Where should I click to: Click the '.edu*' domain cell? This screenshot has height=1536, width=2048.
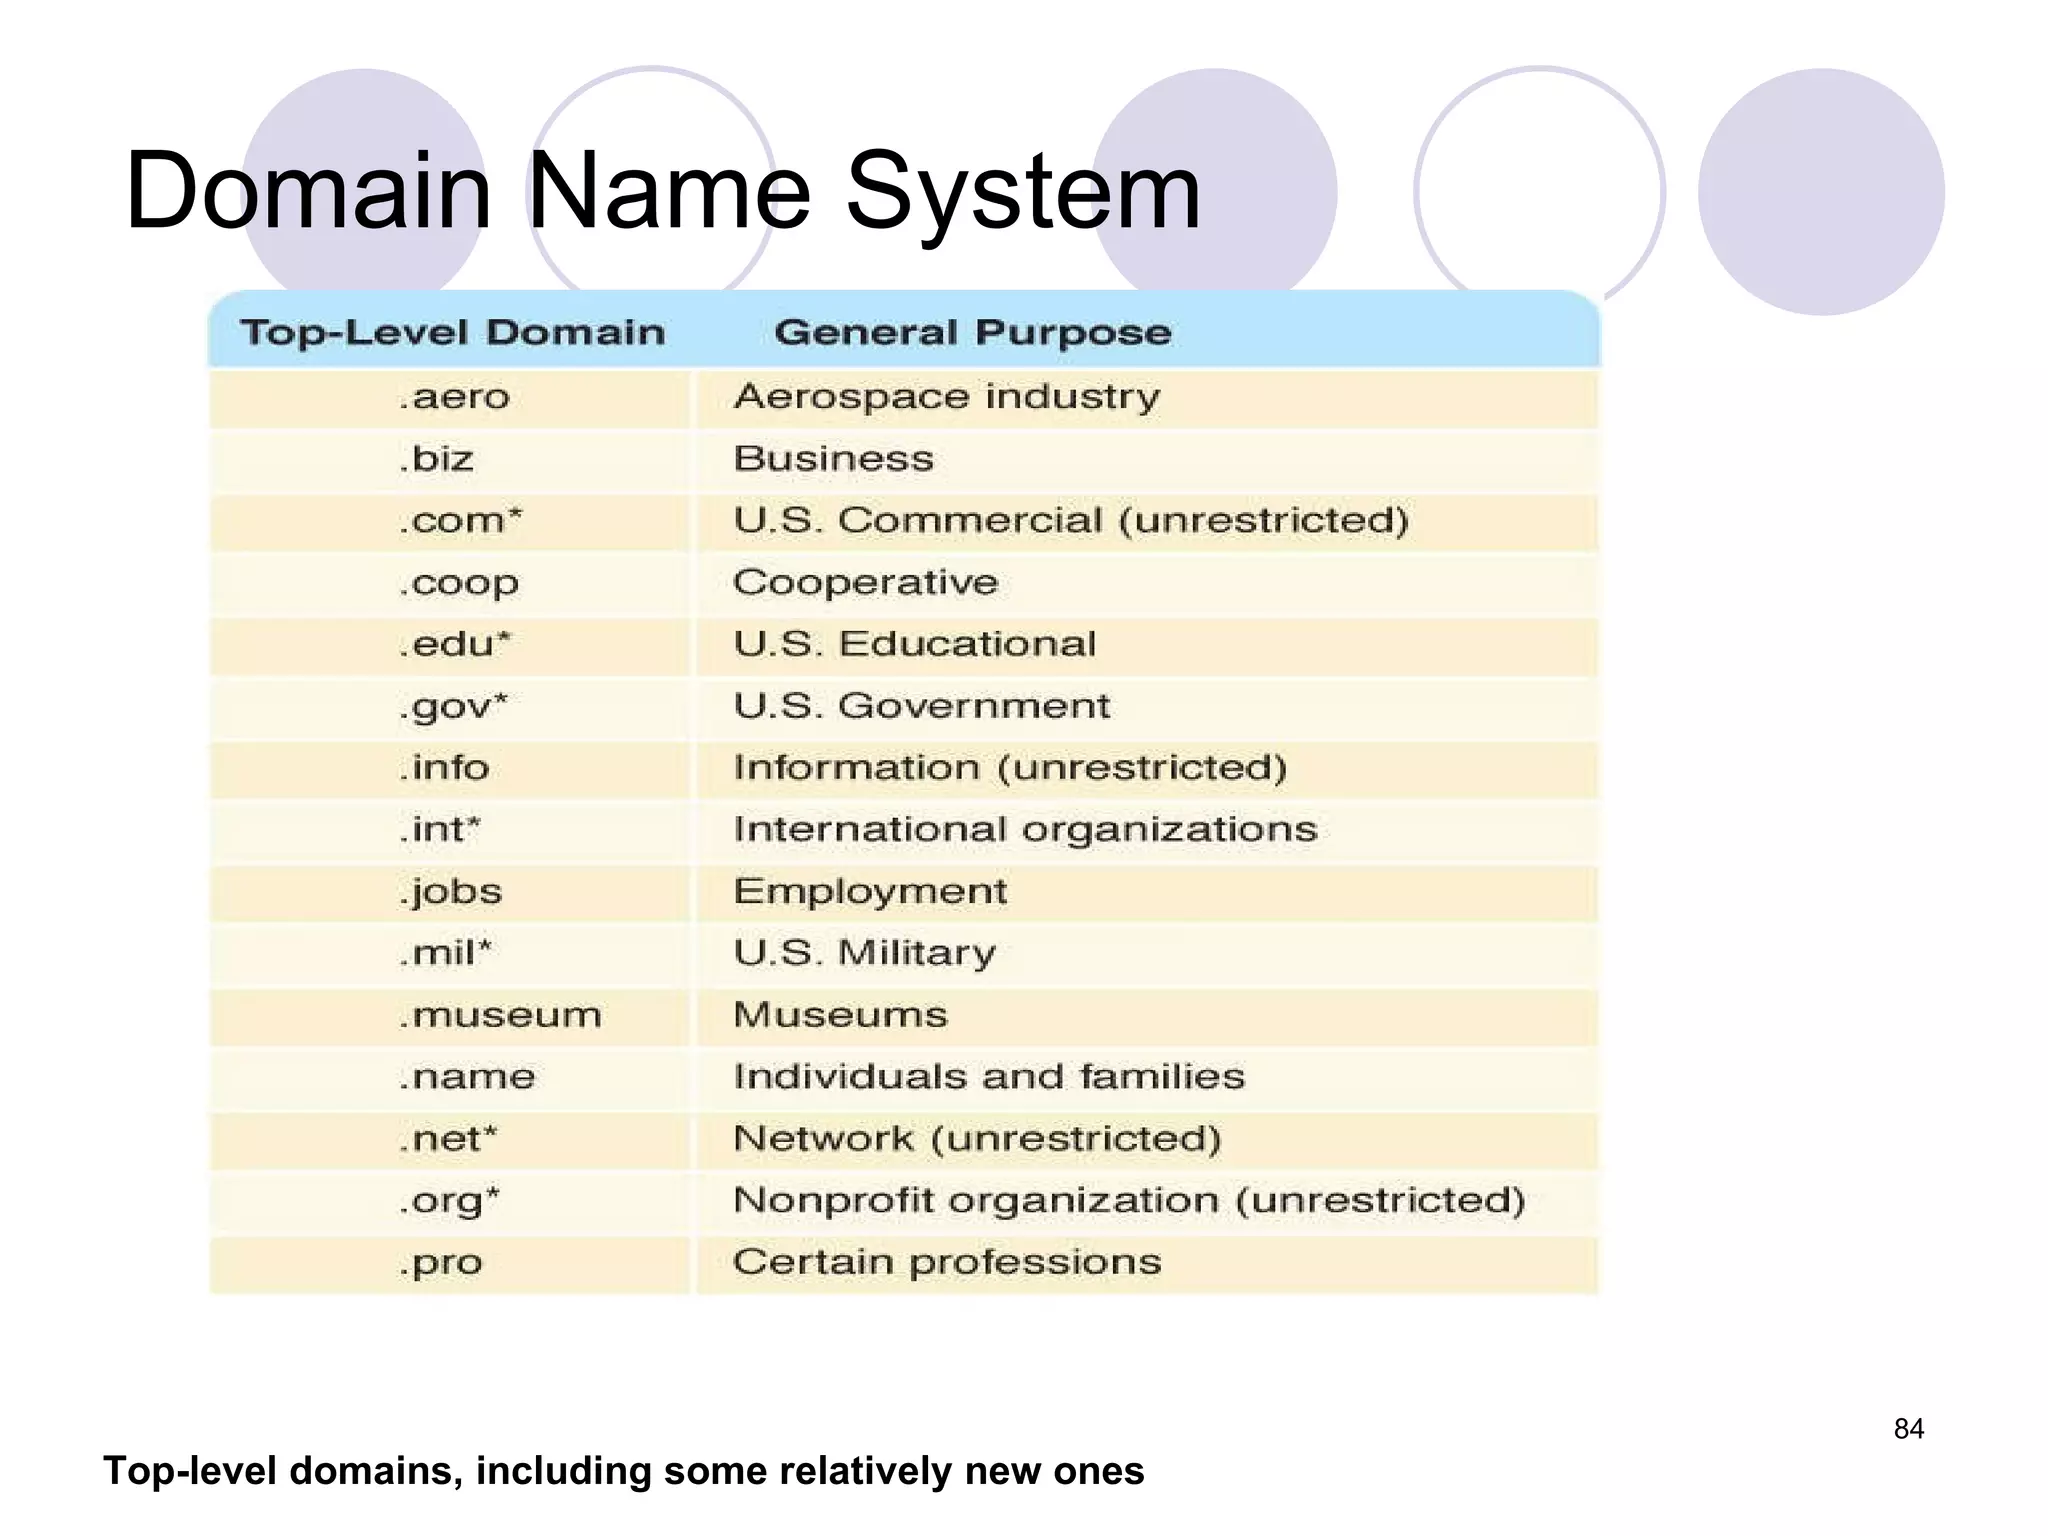[x=450, y=646]
